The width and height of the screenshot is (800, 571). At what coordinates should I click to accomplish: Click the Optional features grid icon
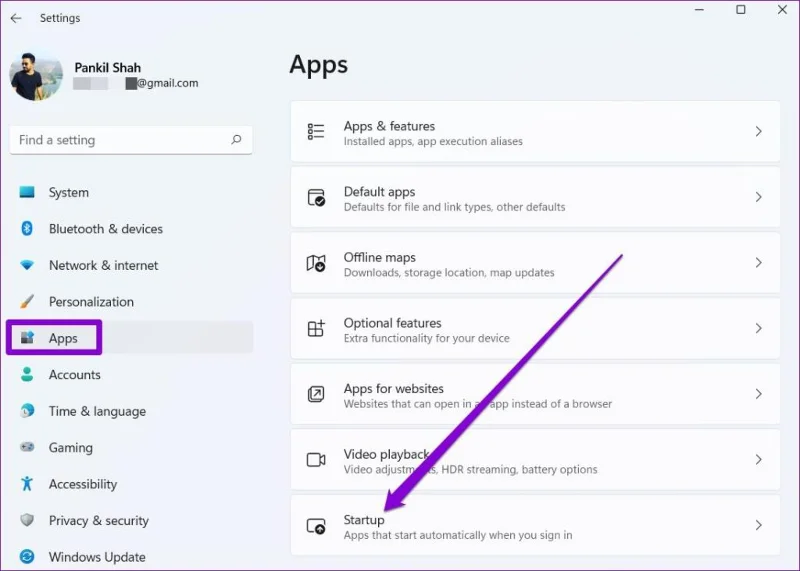[x=316, y=328]
